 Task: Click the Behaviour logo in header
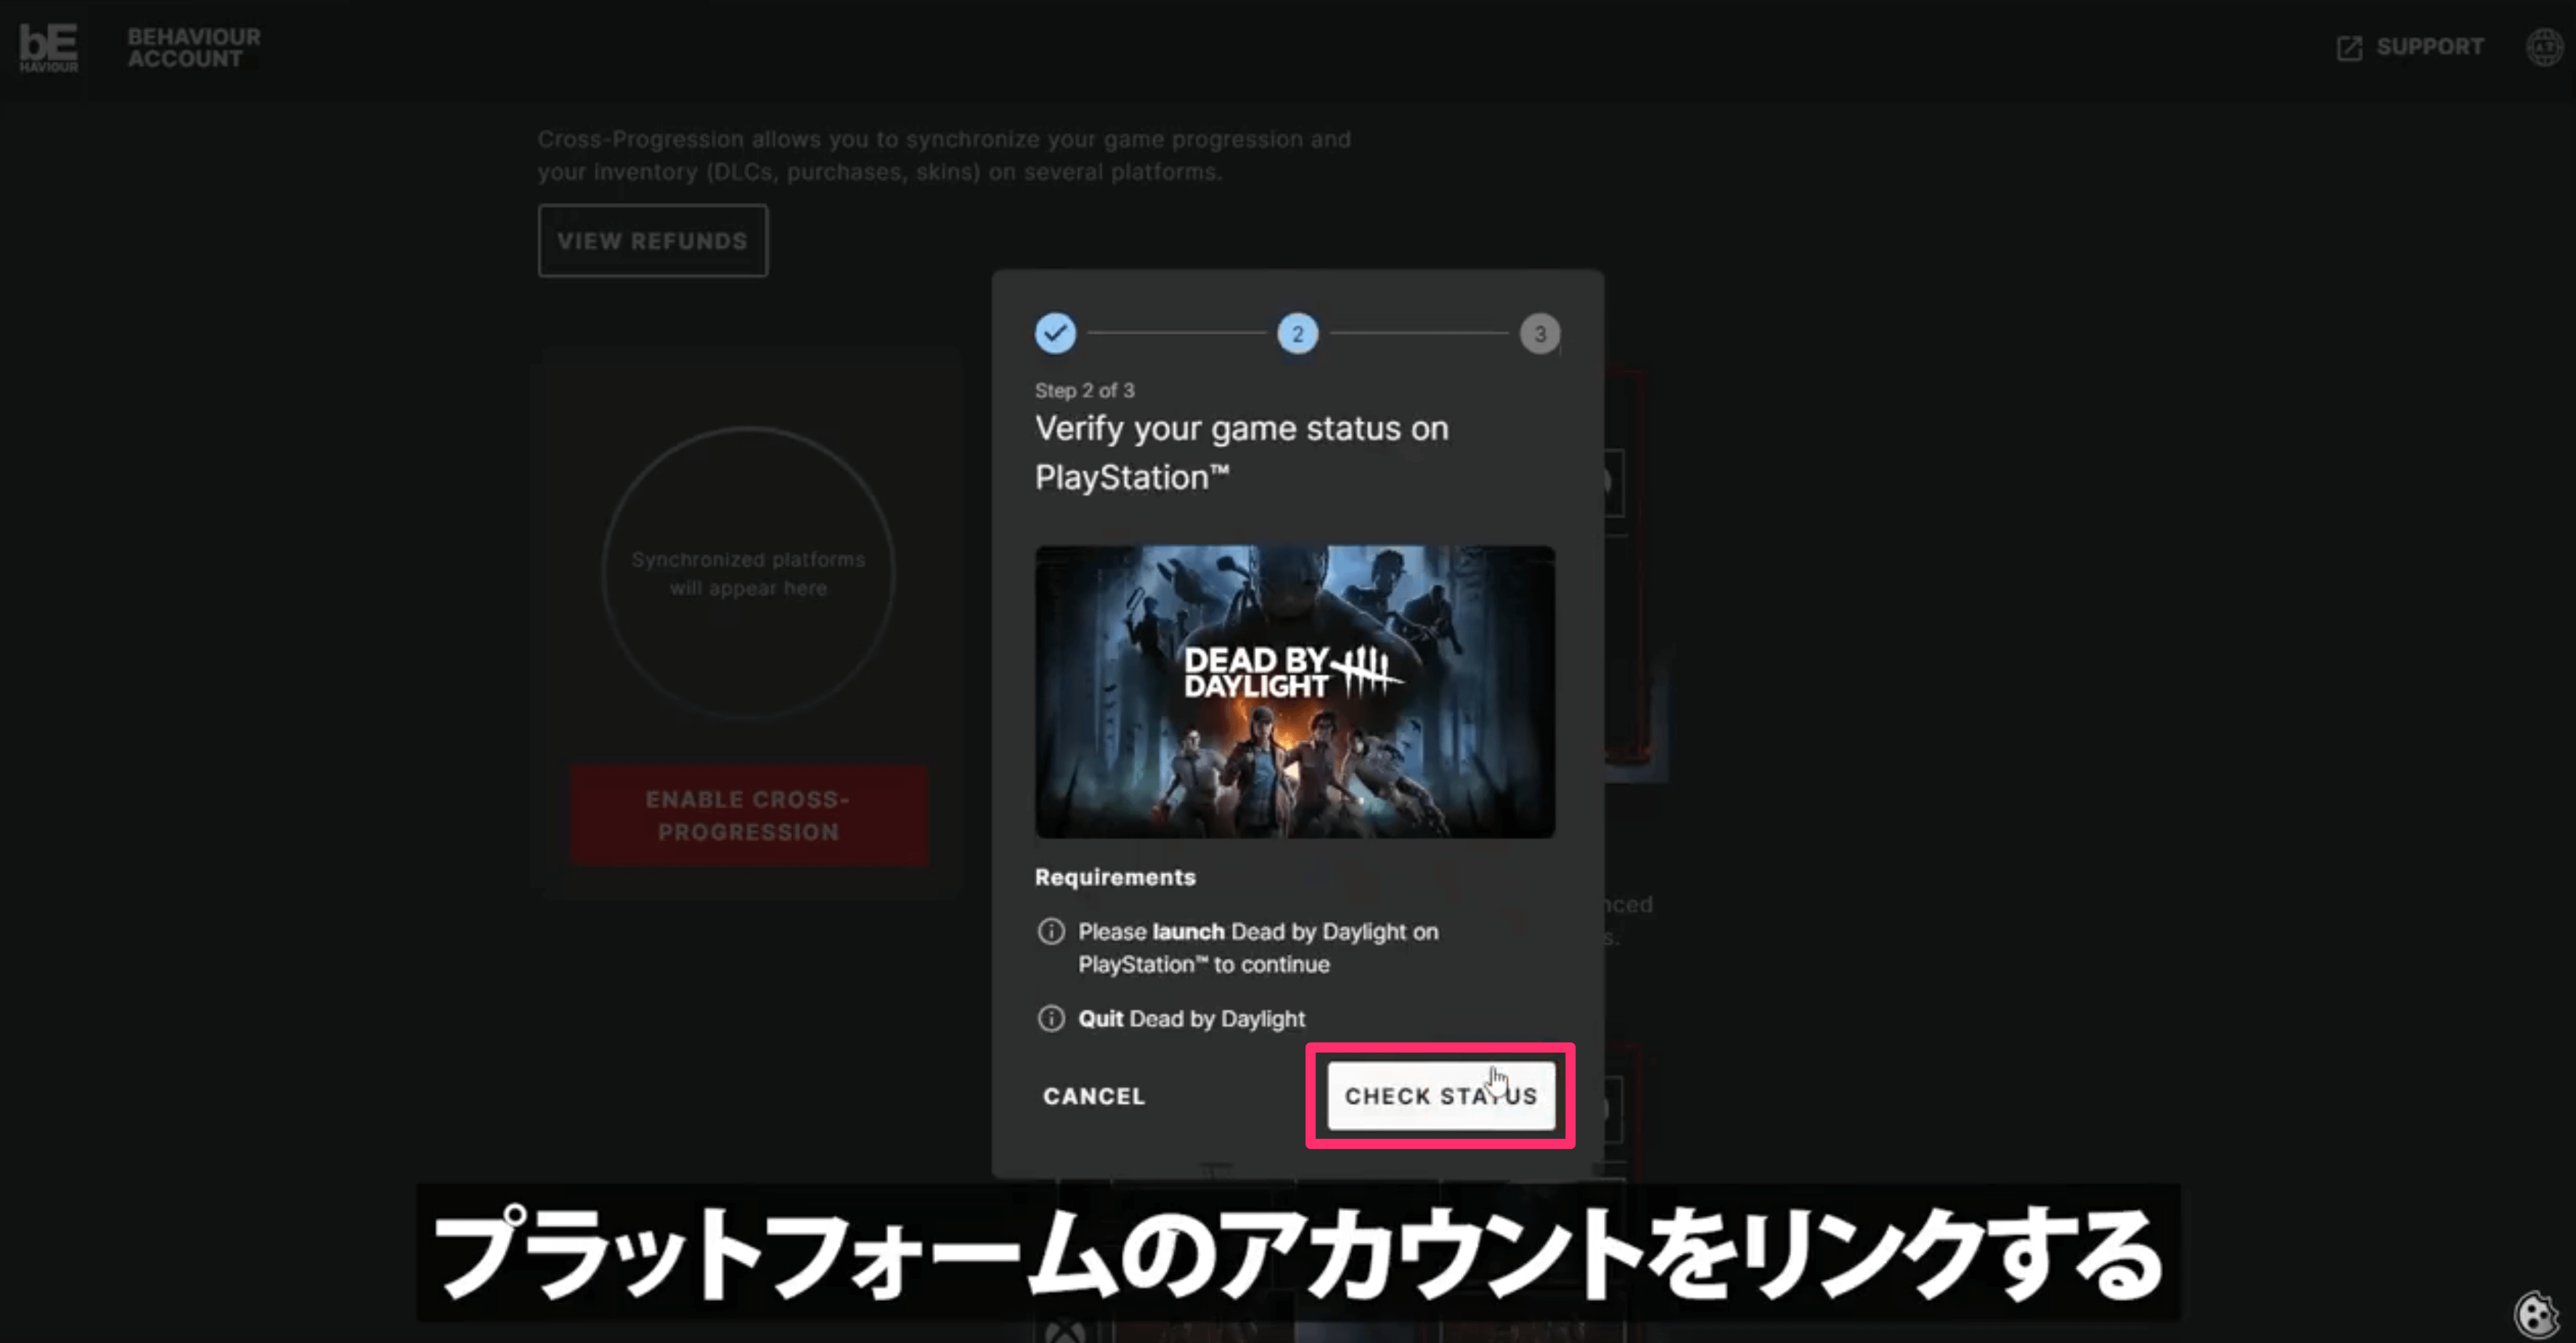point(48,47)
